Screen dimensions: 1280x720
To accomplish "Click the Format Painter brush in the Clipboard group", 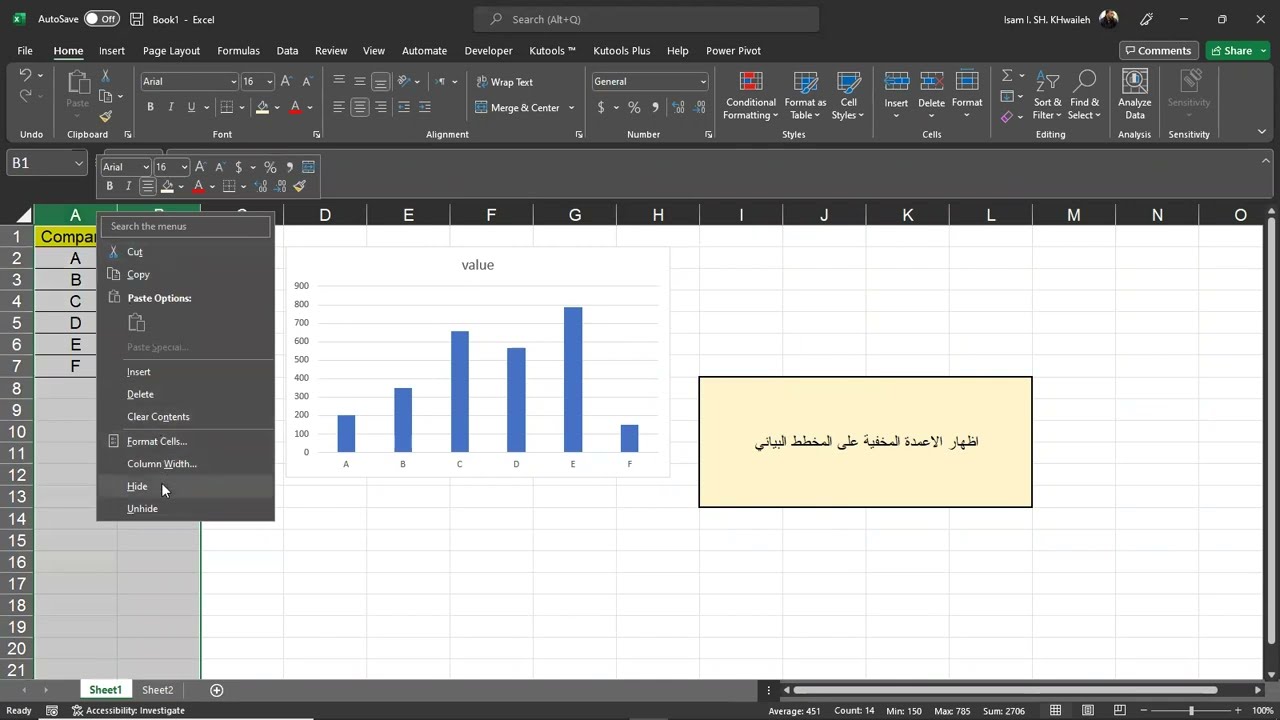I will coord(105,116).
